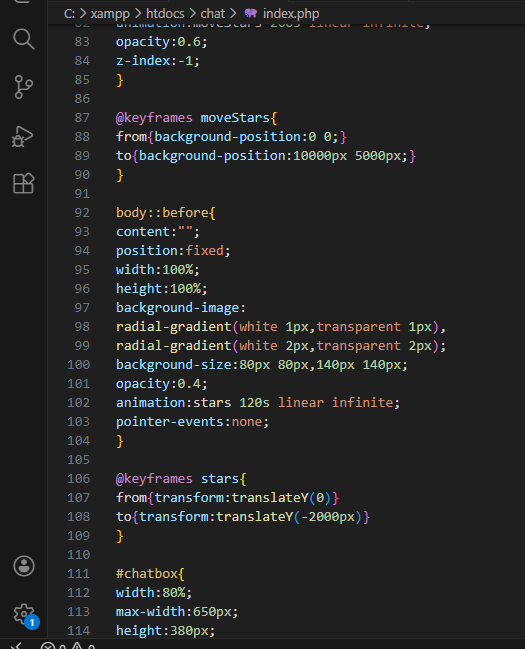Open the Extensions view
Screen dimensions: 525x649
click(24, 183)
